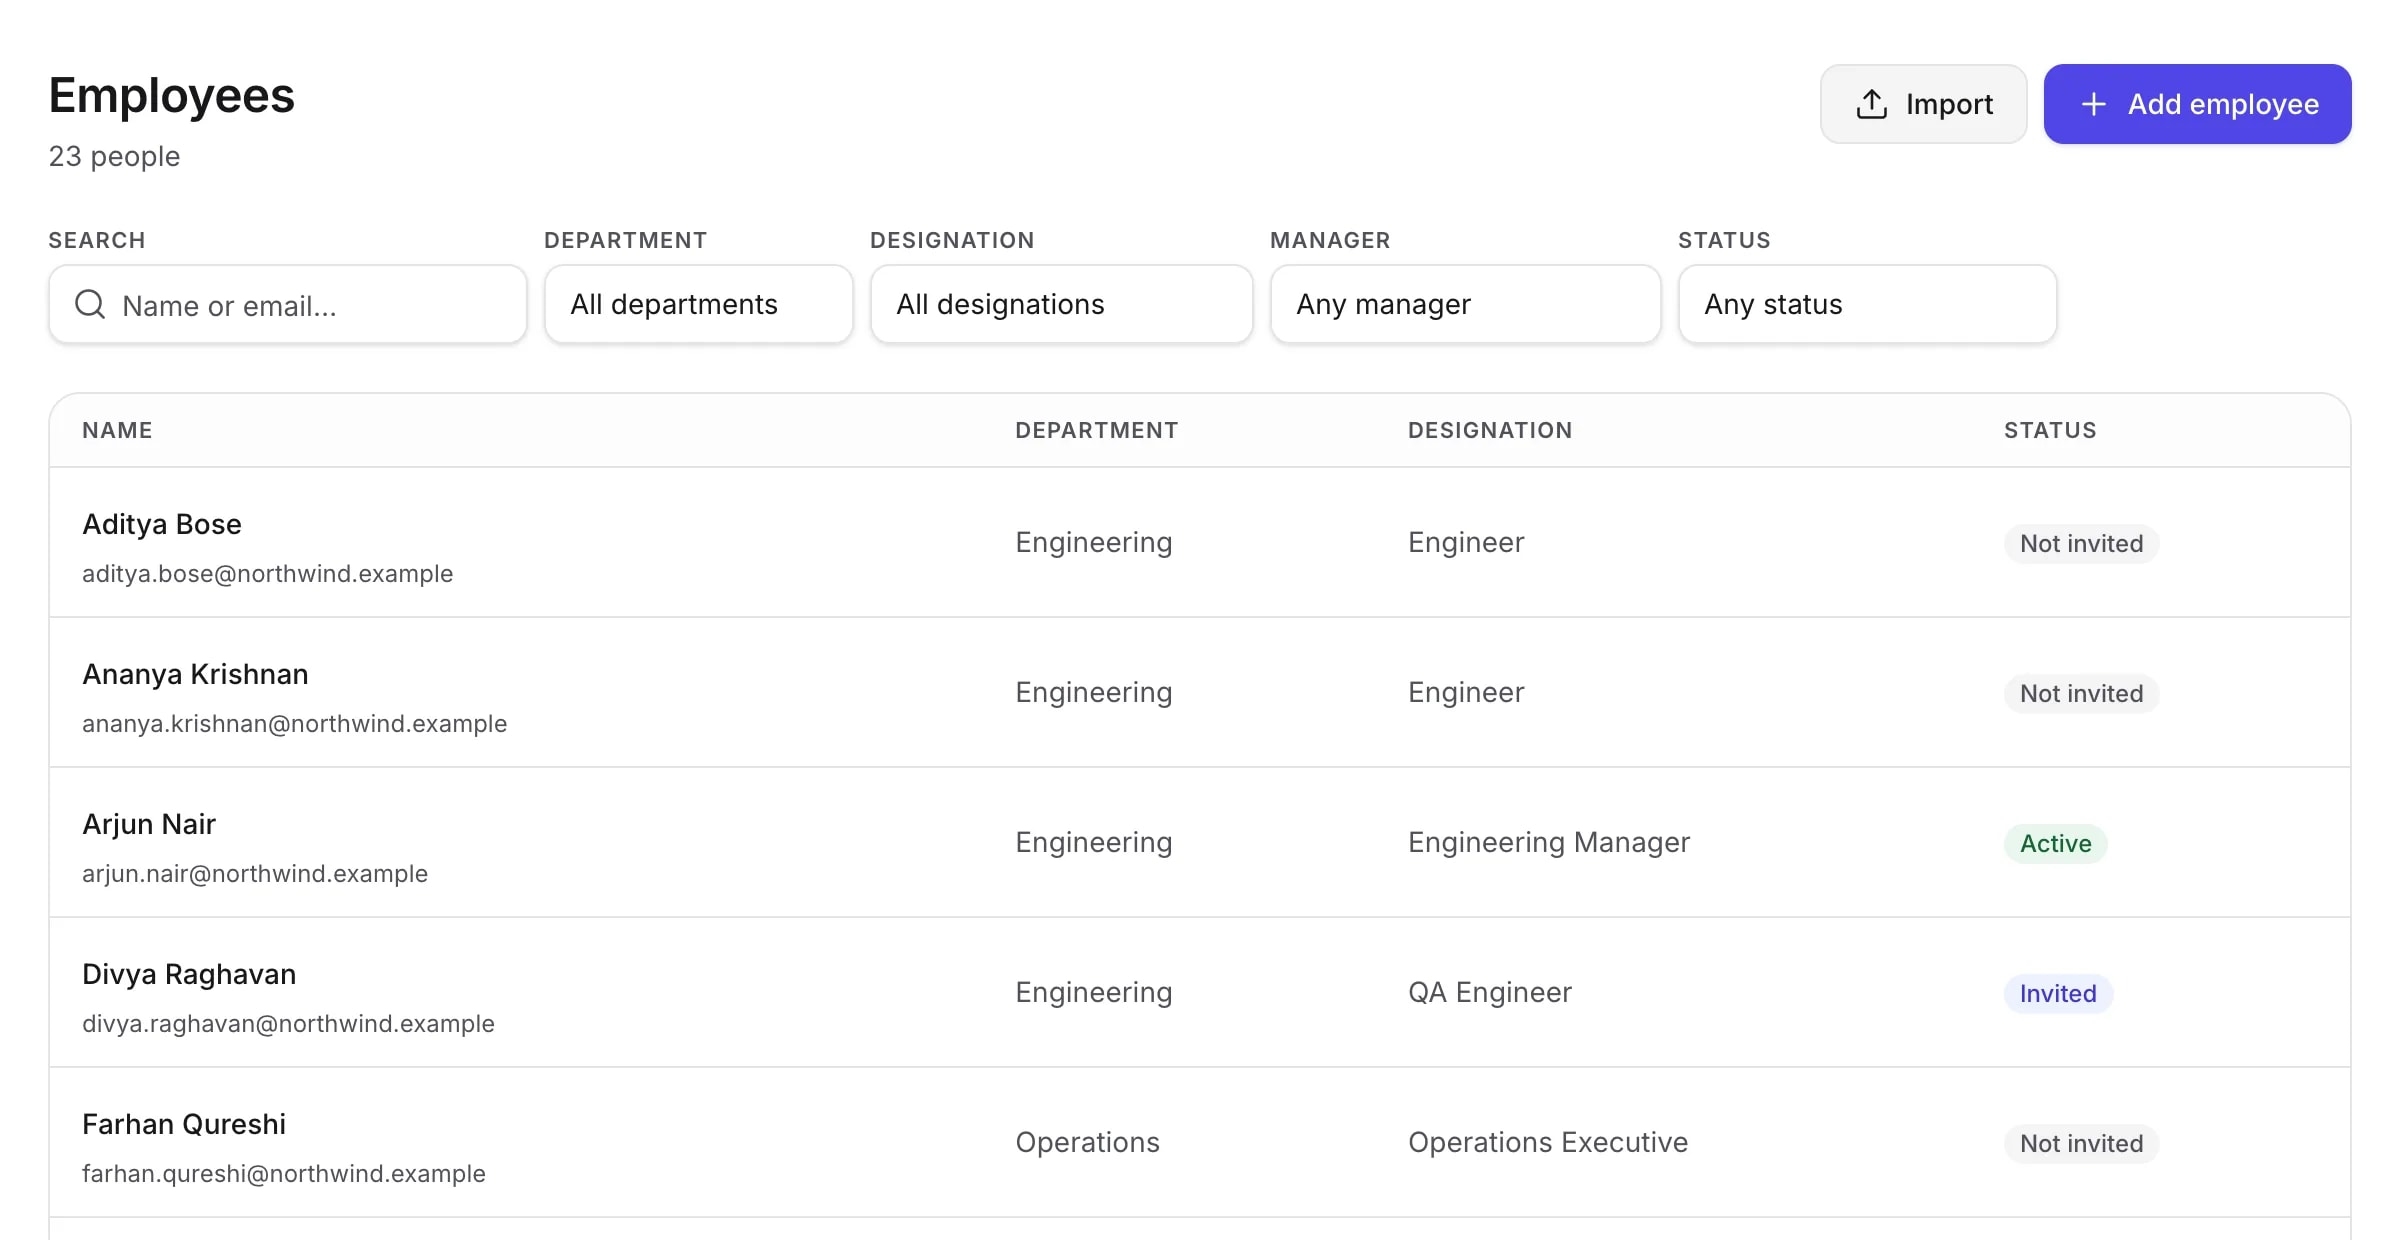
Task: Click QA Engineer designation cell
Action: pyautogui.click(x=1490, y=992)
